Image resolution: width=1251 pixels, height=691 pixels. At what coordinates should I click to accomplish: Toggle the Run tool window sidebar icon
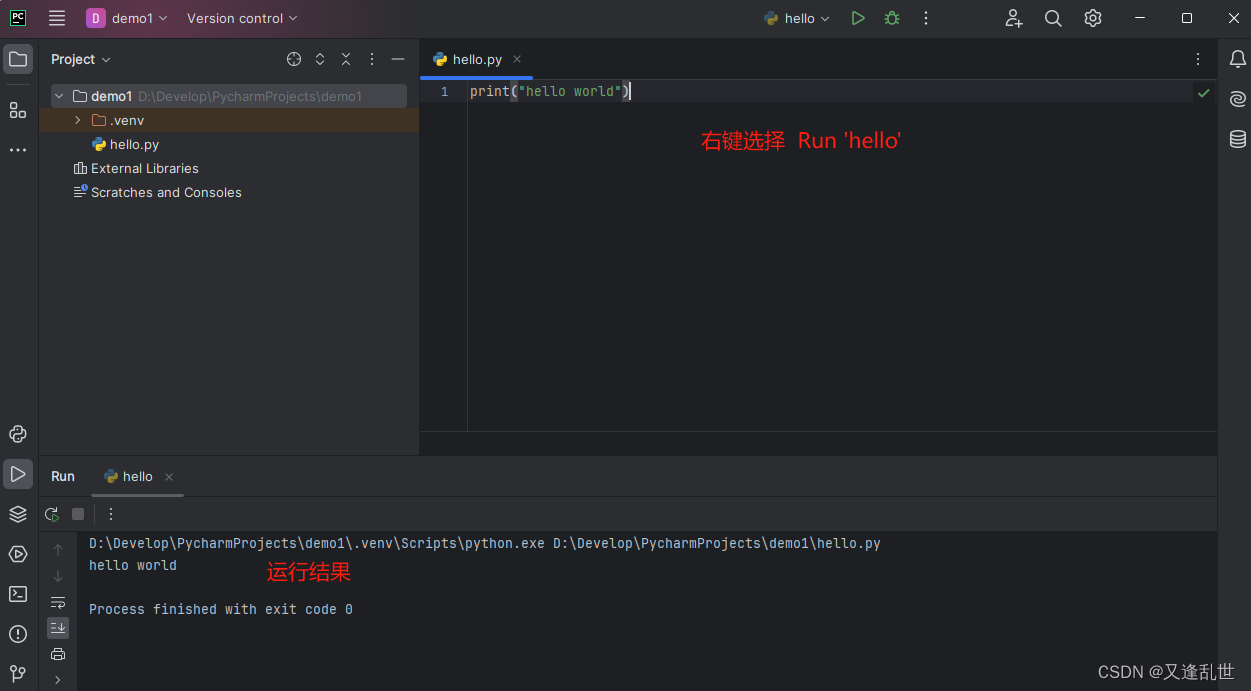[x=18, y=474]
